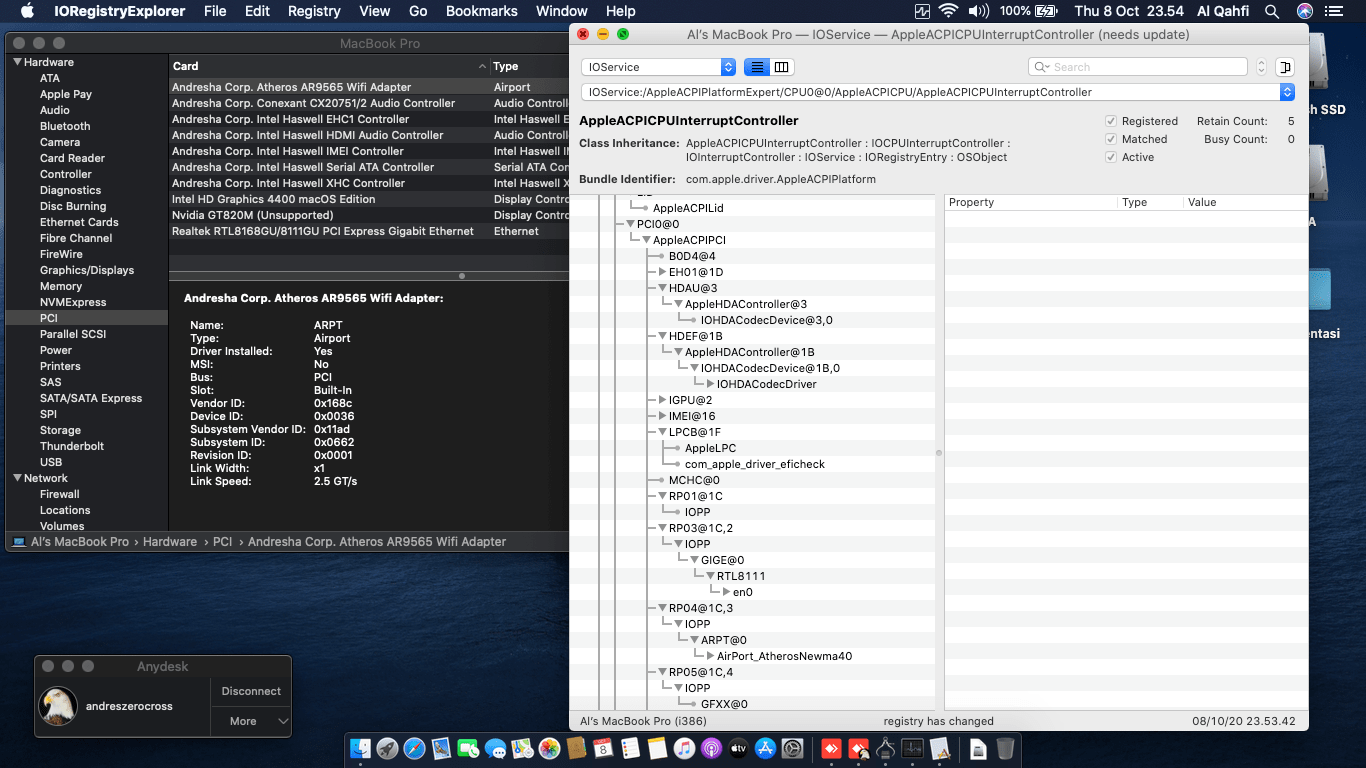1366x768 pixels.
Task: Open the Bookmarks menu
Action: point(482,11)
